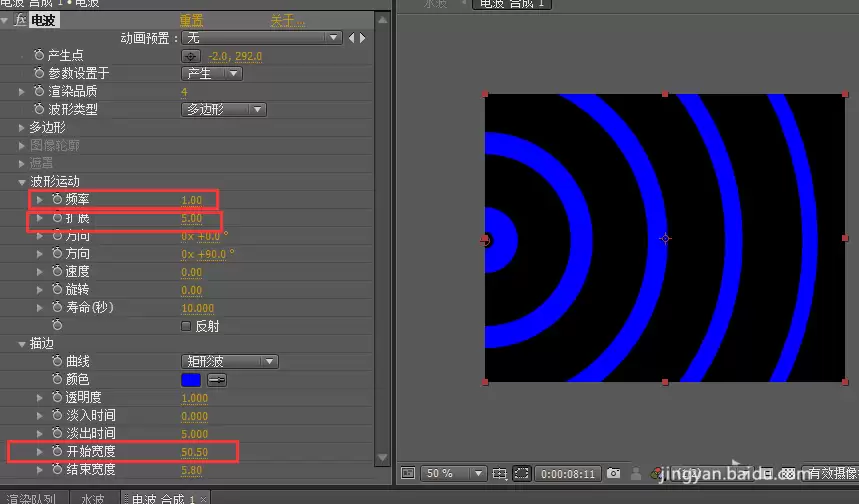Click the stopwatch next to 参数设置于
The width and height of the screenshot is (859, 504).
click(38, 73)
